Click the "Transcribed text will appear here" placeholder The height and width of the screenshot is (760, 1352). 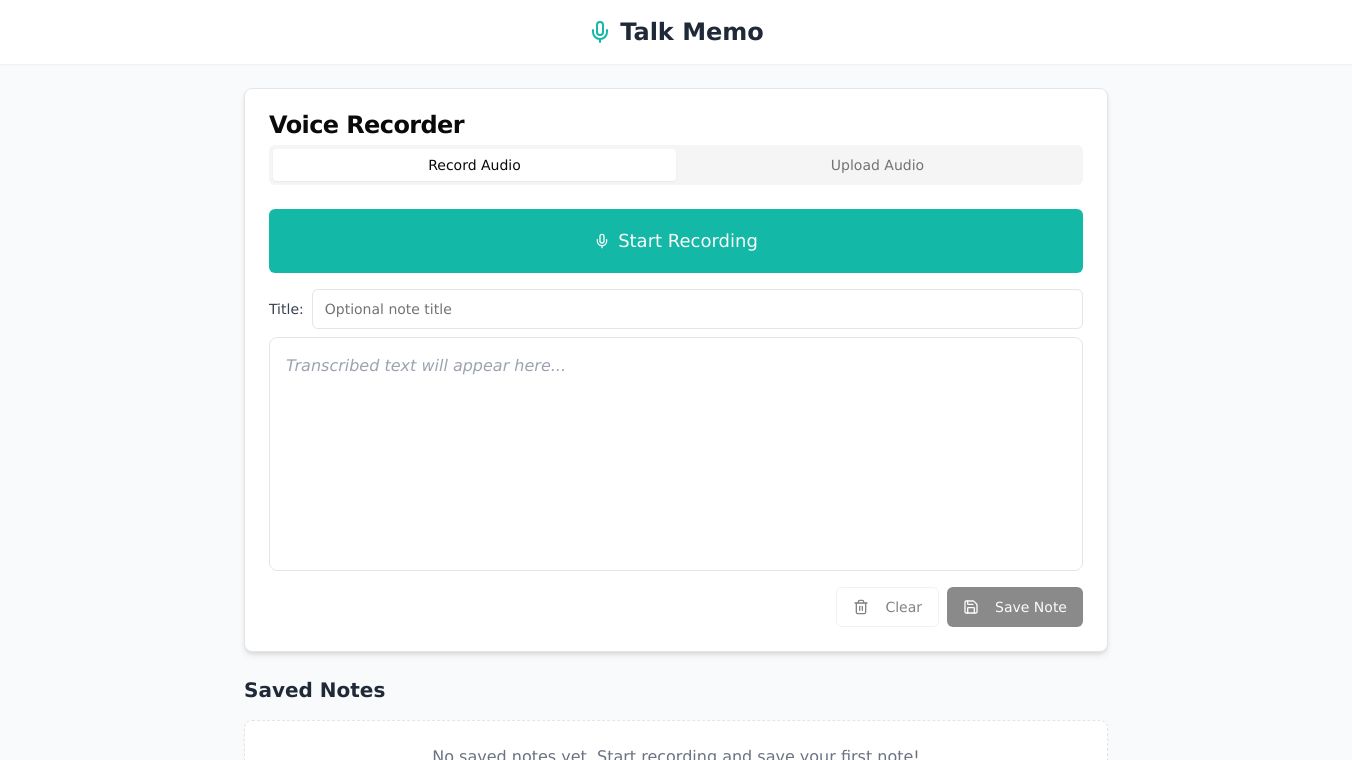tap(425, 366)
